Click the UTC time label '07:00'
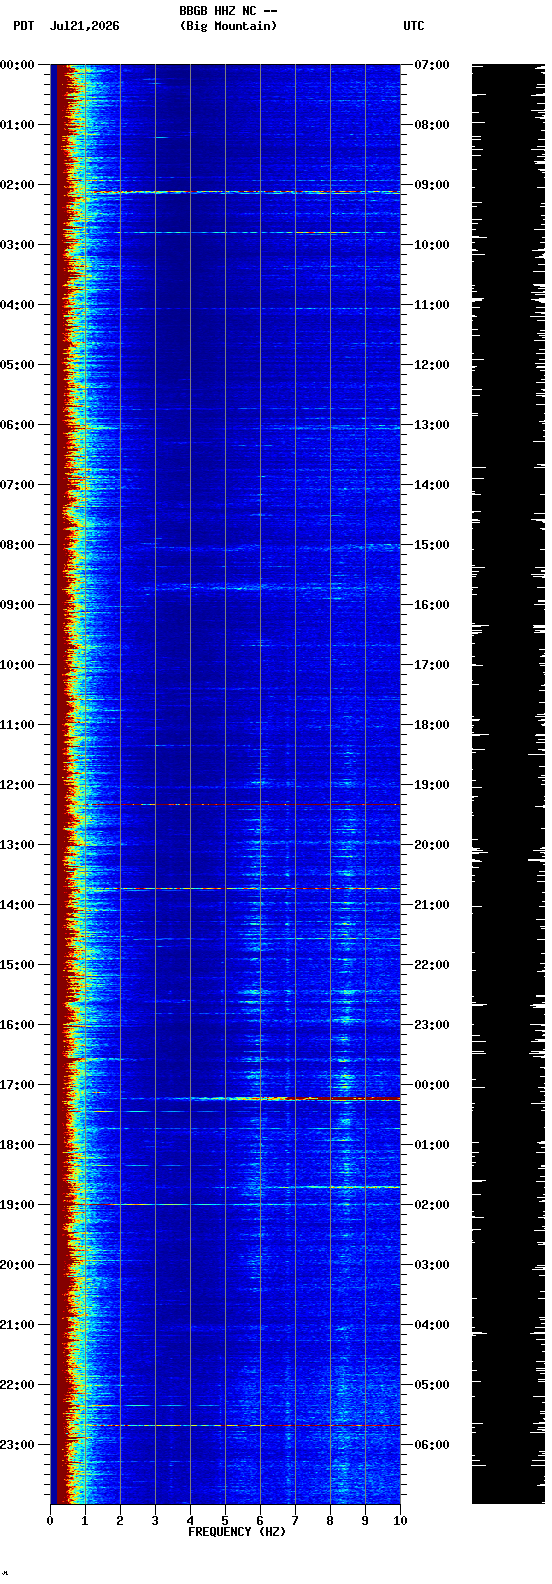552x1584 pixels. [x=431, y=65]
